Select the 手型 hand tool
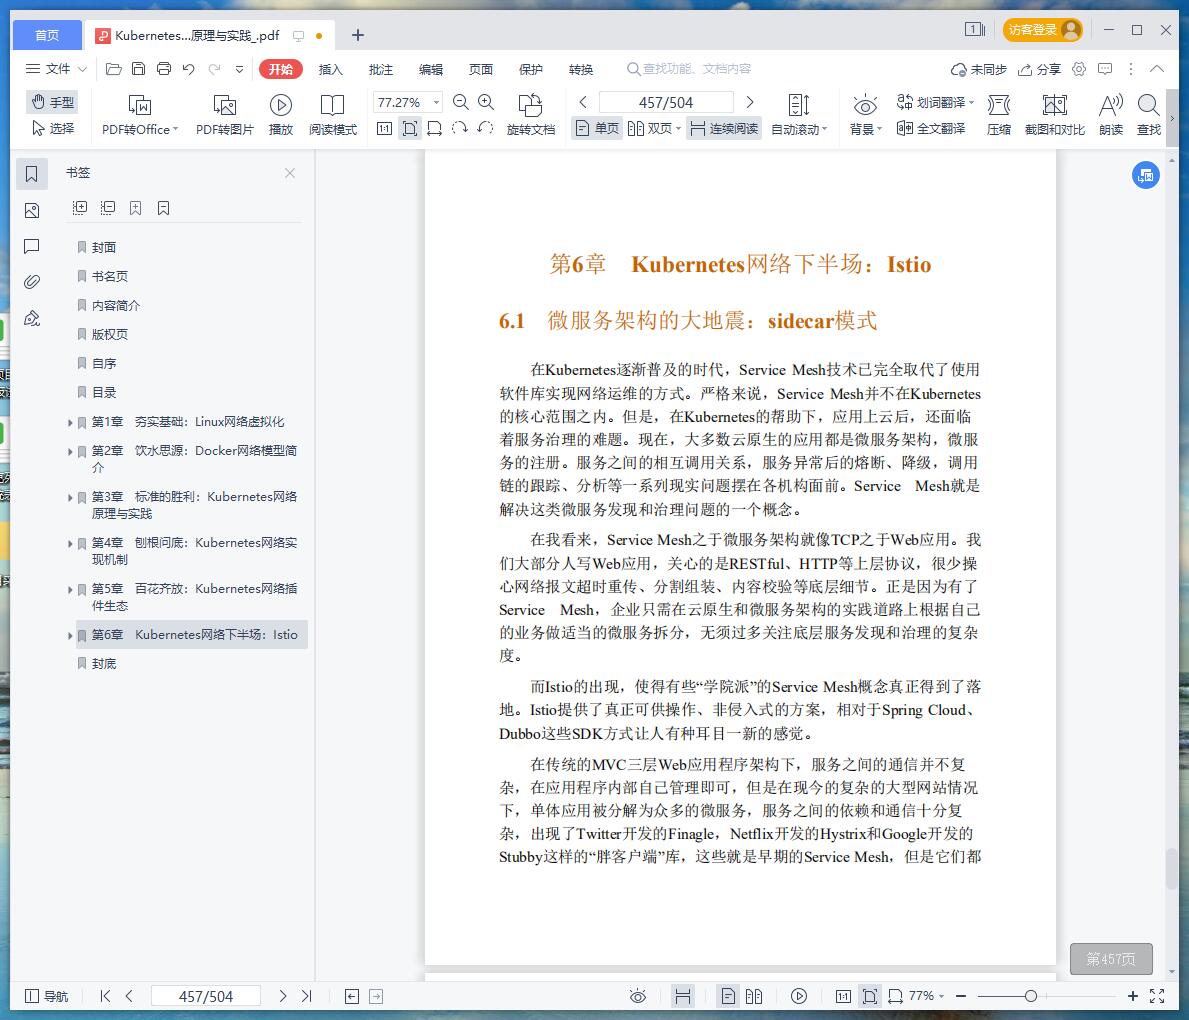The width and height of the screenshot is (1189, 1020). (x=52, y=102)
